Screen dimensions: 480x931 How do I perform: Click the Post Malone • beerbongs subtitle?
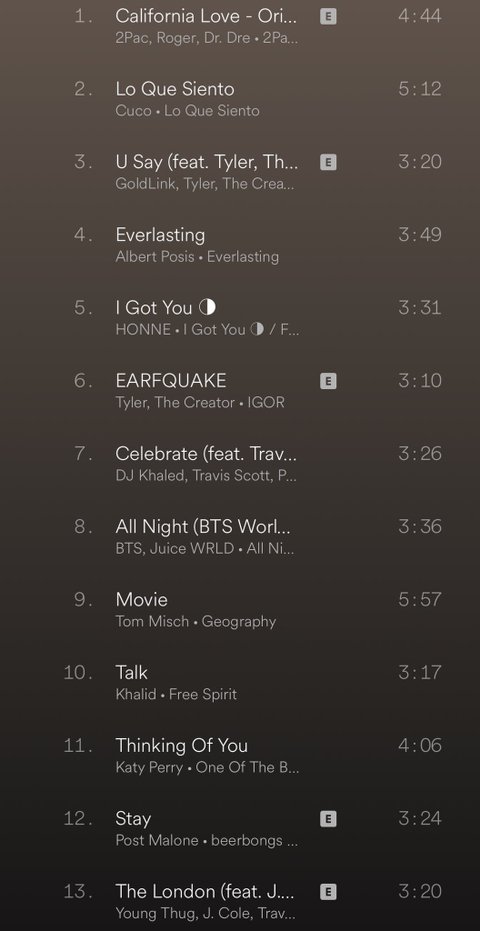pyautogui.click(x=207, y=841)
